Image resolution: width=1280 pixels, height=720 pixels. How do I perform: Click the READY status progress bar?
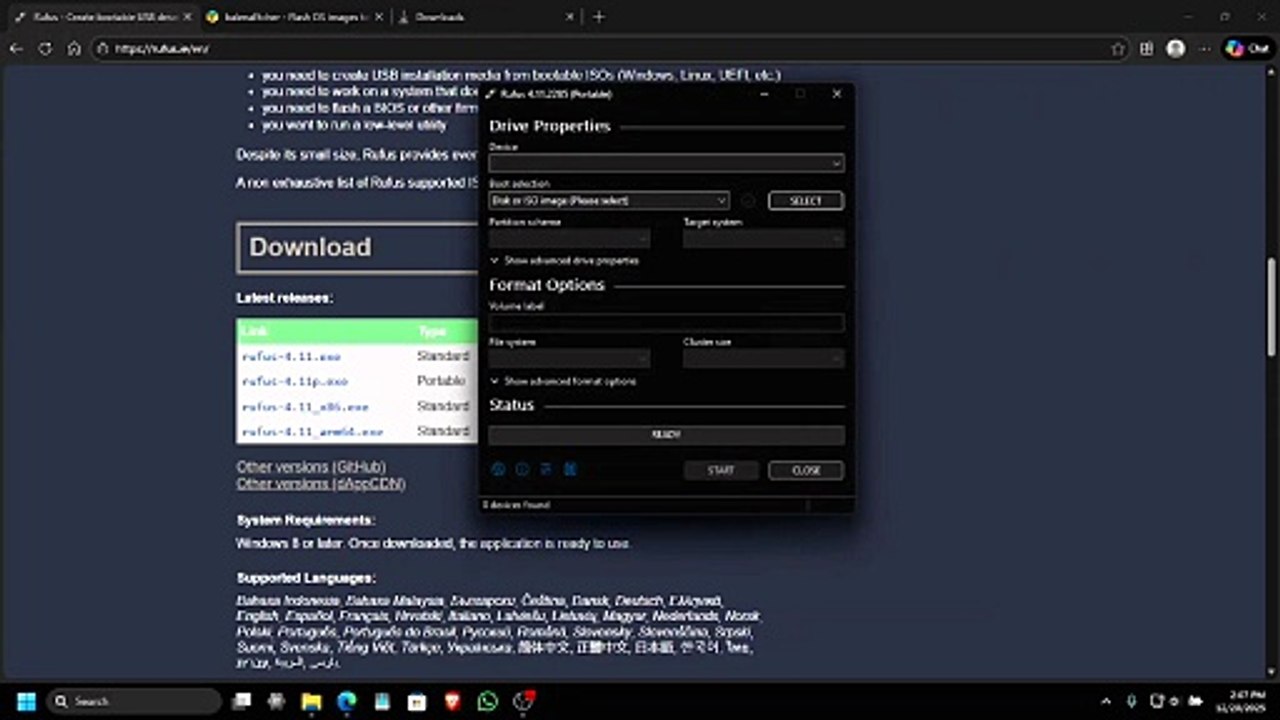point(666,435)
